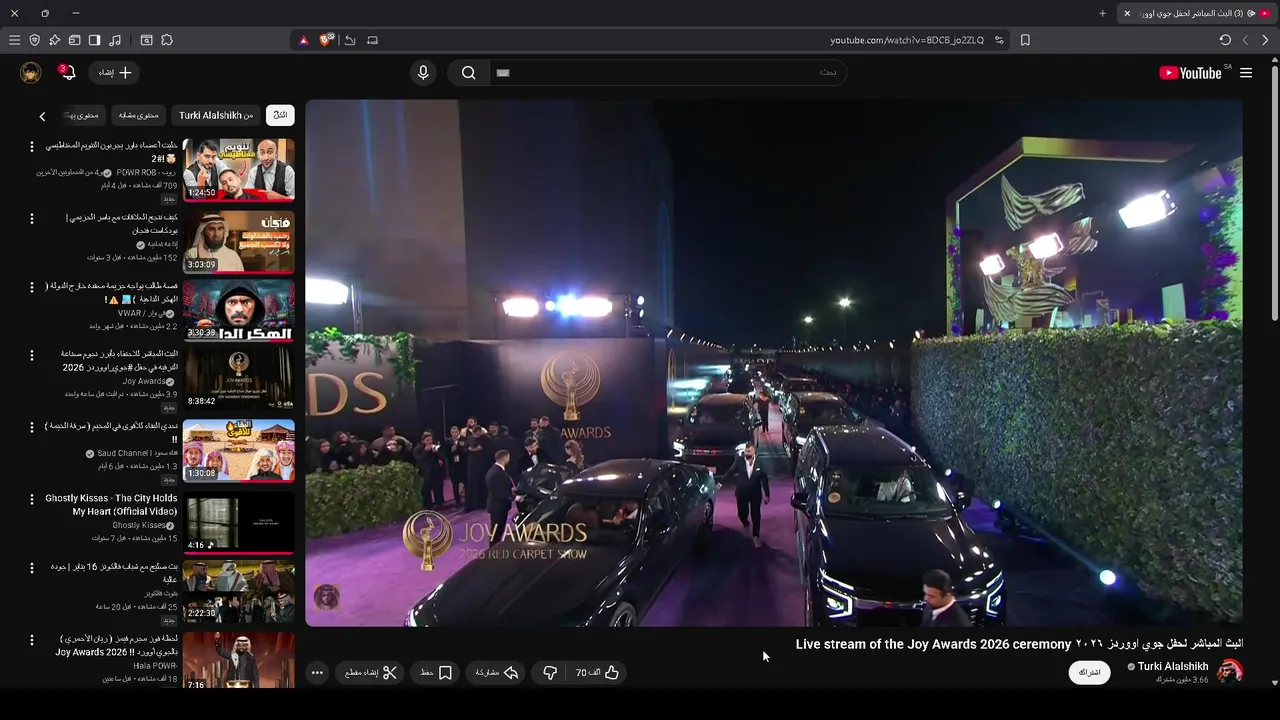Open the media music-note control icon
Screen dimensions: 1280x720
115,40
